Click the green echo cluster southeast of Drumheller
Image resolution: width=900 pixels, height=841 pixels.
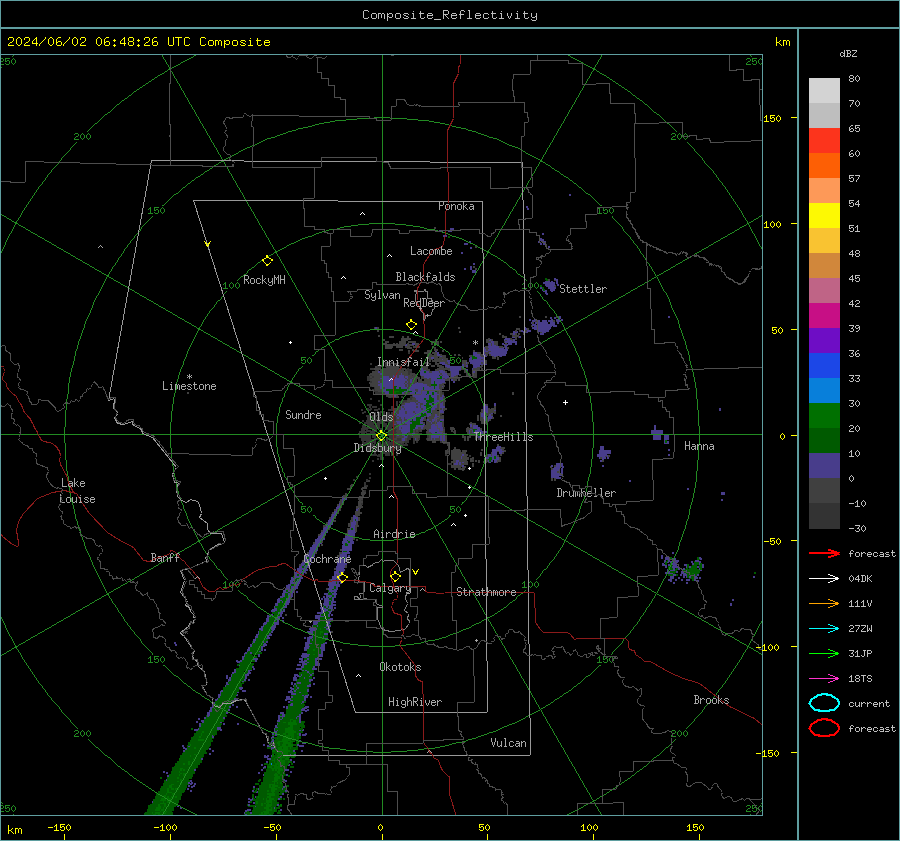pos(684,568)
